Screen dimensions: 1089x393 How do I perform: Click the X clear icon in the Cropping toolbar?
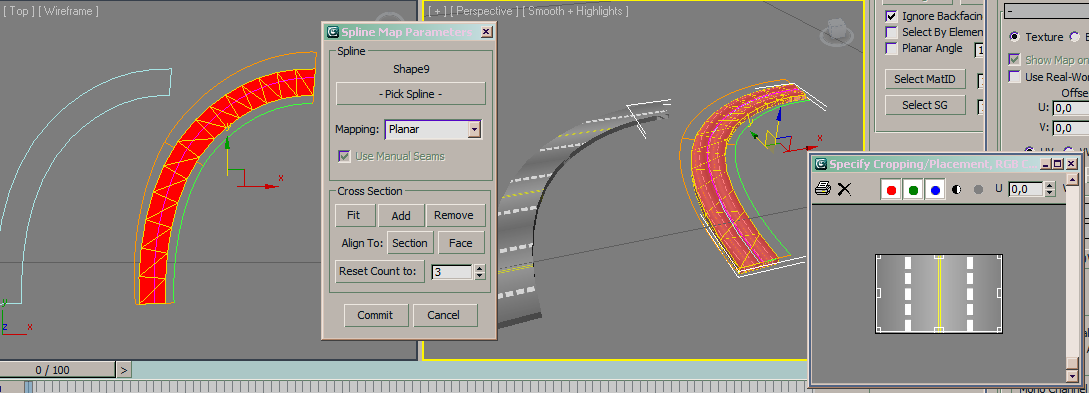coord(844,189)
